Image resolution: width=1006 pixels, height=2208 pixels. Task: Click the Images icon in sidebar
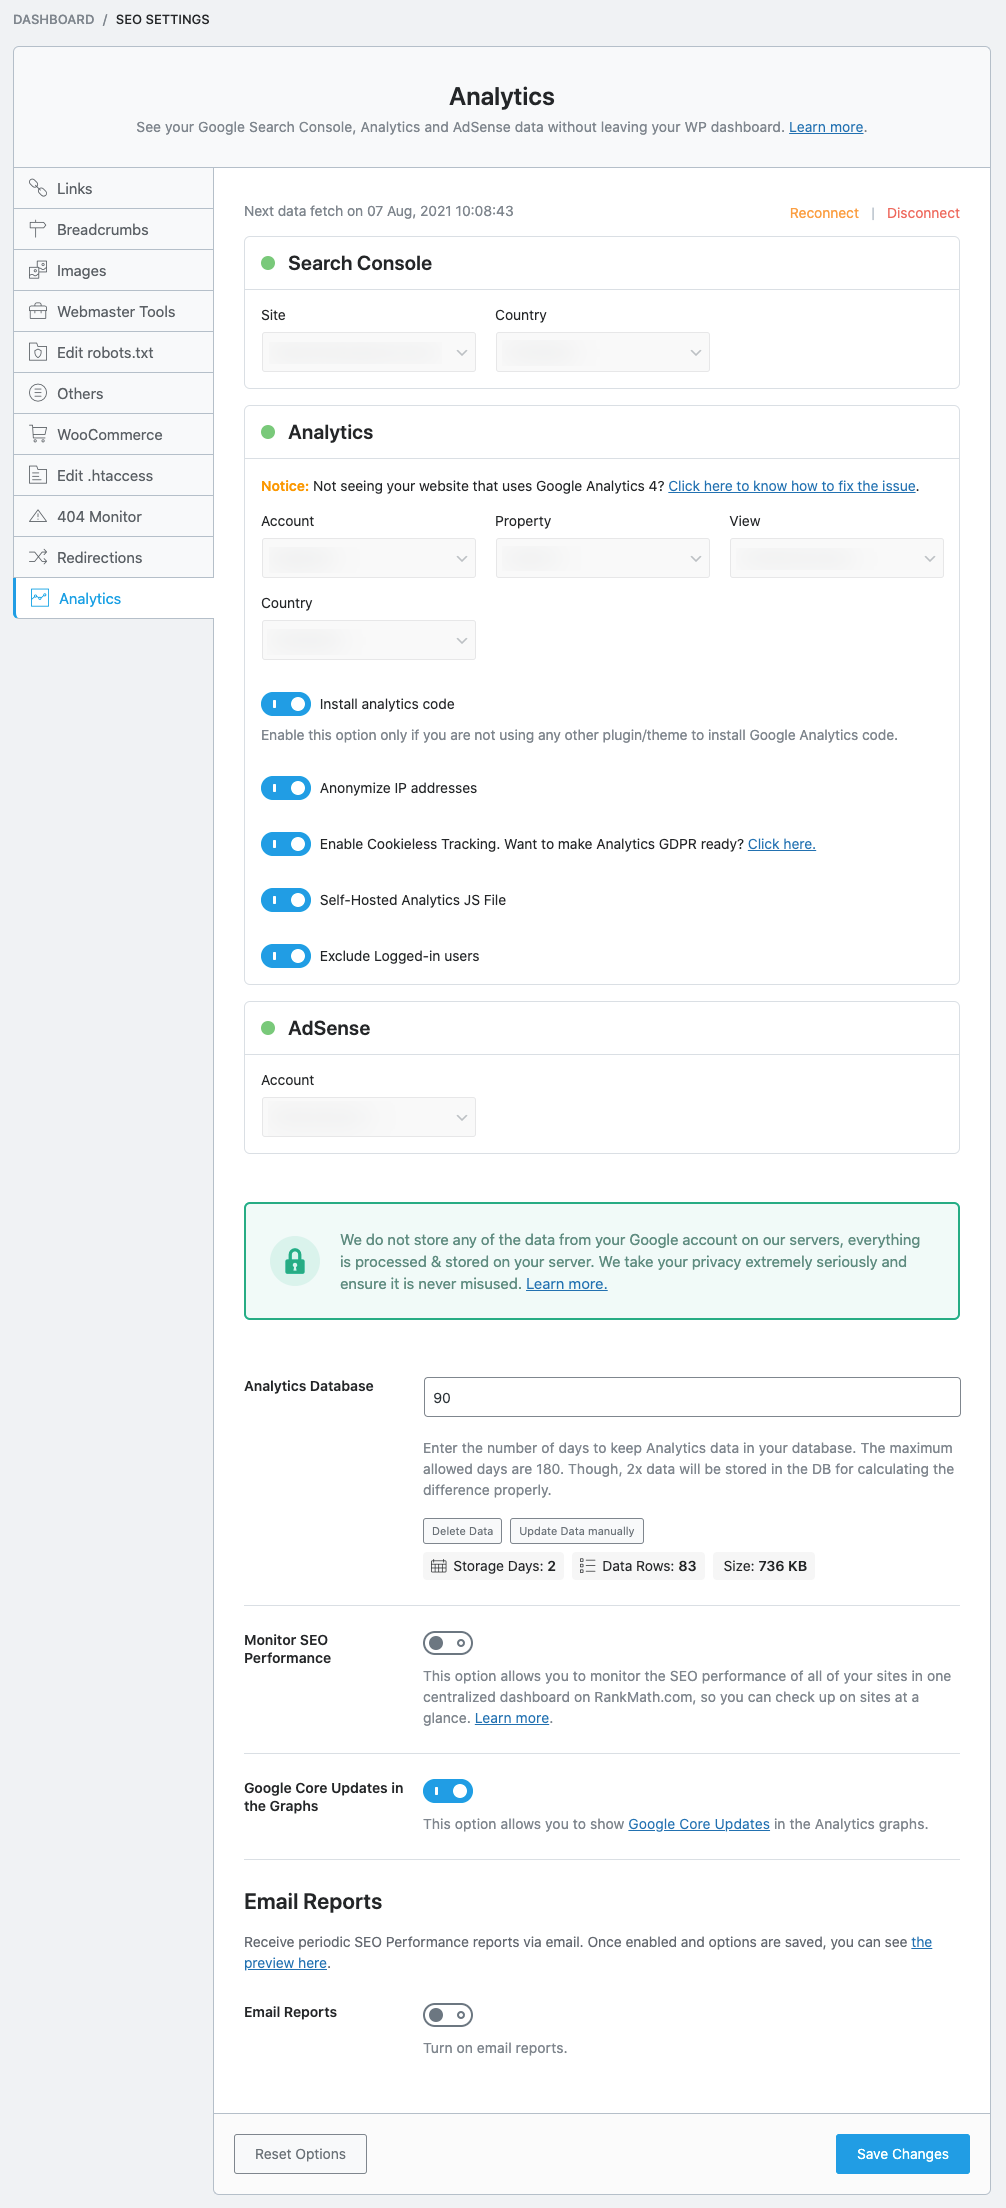click(x=38, y=270)
